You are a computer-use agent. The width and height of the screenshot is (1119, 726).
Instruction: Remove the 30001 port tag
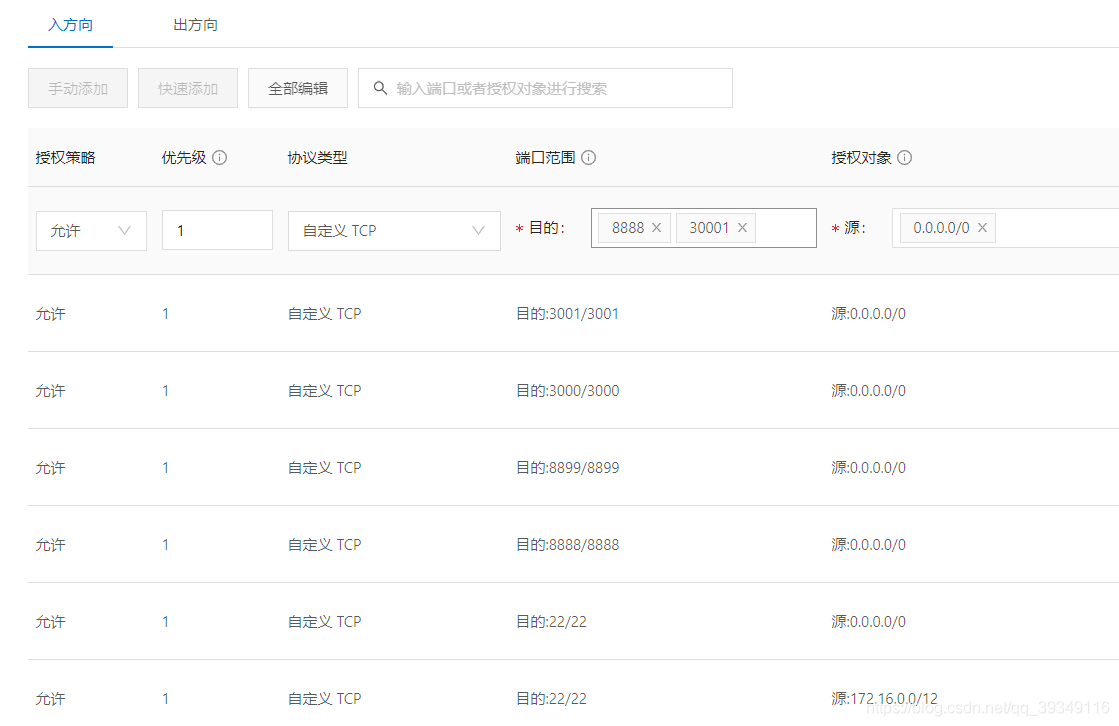(x=742, y=228)
